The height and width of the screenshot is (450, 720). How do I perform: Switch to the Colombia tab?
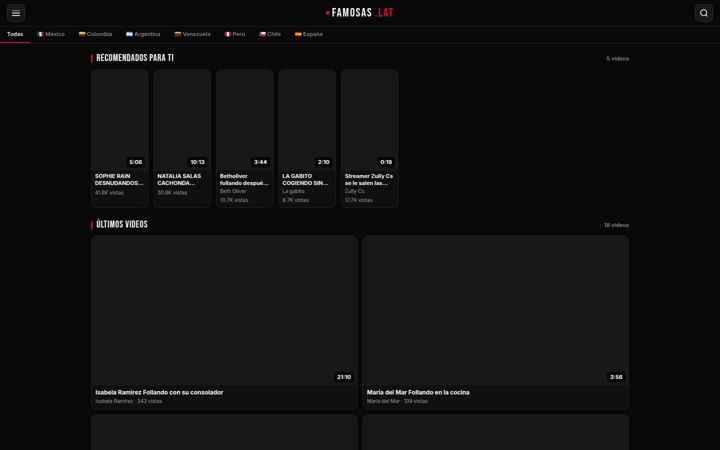[x=95, y=34]
